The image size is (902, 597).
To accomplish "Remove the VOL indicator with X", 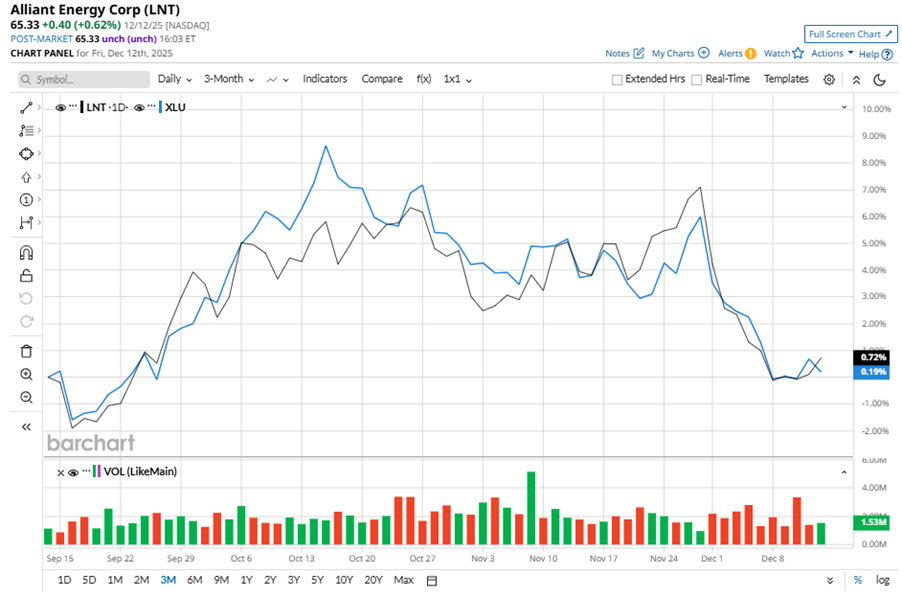I will pos(60,473).
